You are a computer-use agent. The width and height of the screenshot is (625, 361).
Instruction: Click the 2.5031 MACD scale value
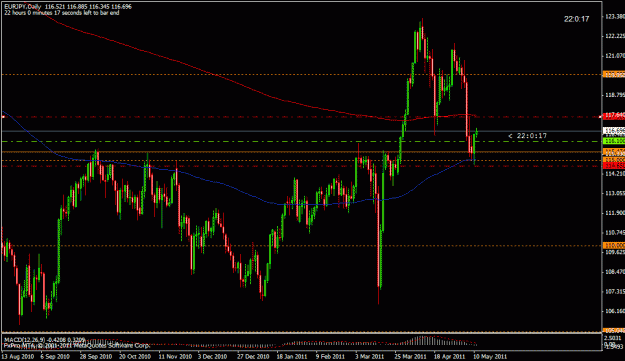614,338
